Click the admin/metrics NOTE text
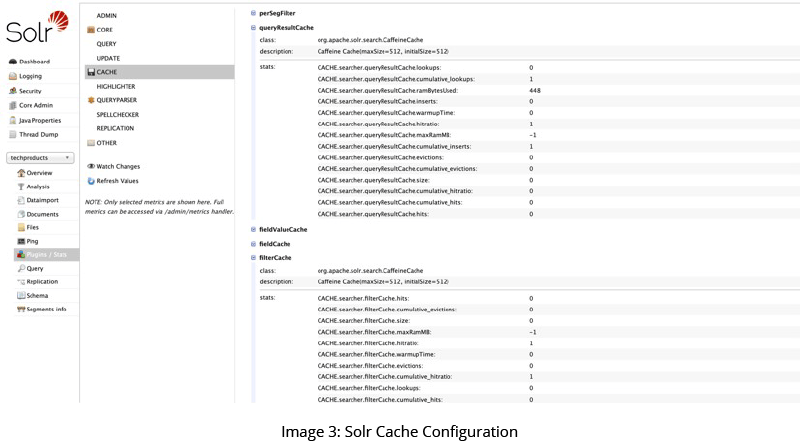The image size is (800, 441). (159, 207)
